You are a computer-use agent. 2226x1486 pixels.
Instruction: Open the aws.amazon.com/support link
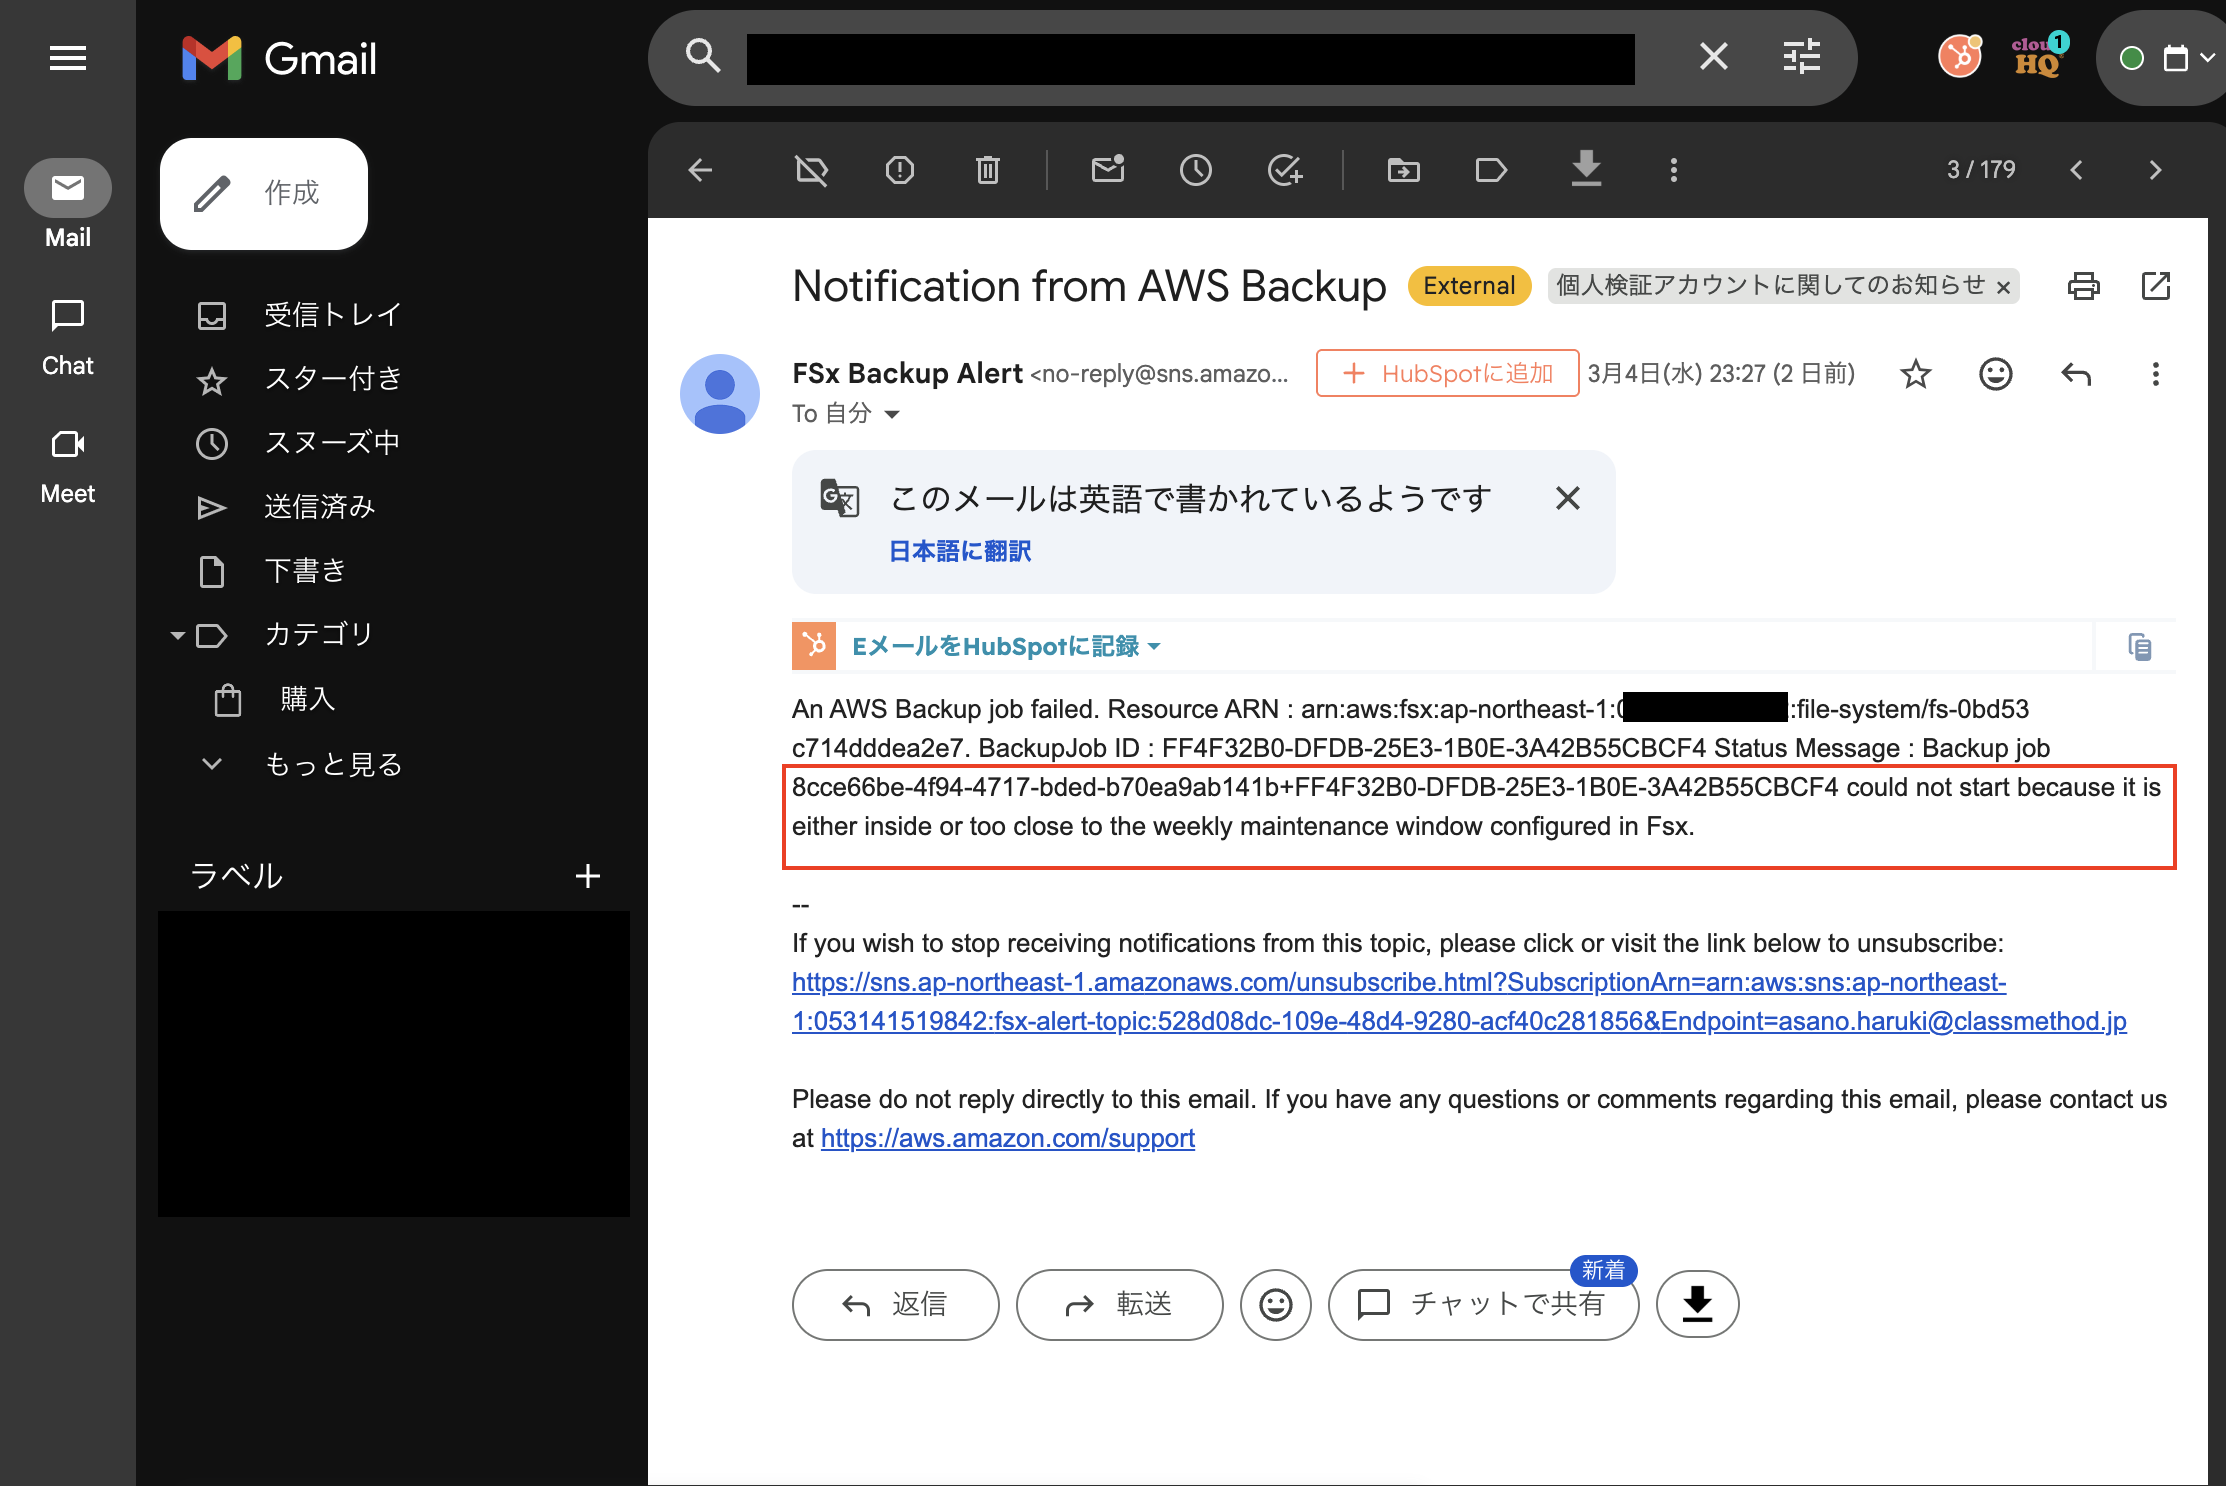click(1007, 1138)
